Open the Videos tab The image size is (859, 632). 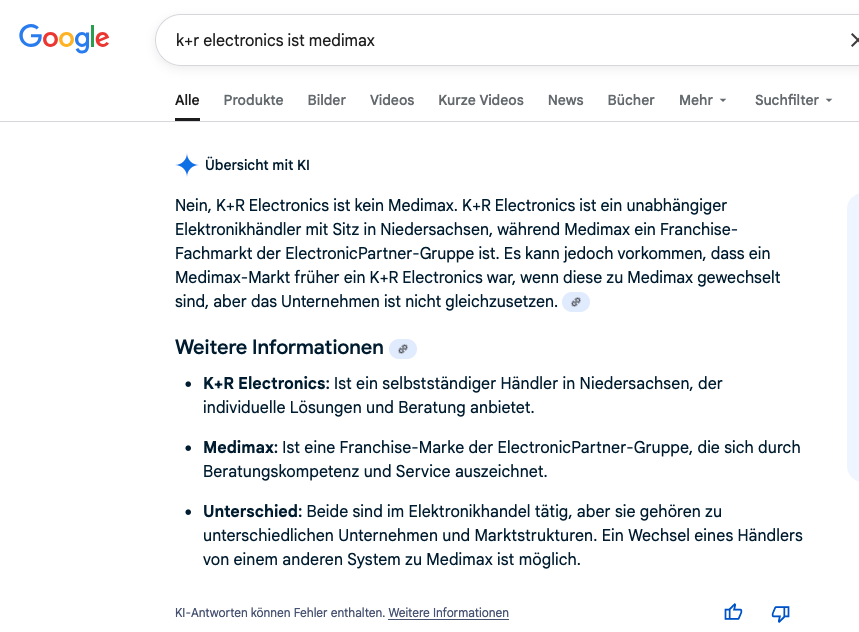392,100
